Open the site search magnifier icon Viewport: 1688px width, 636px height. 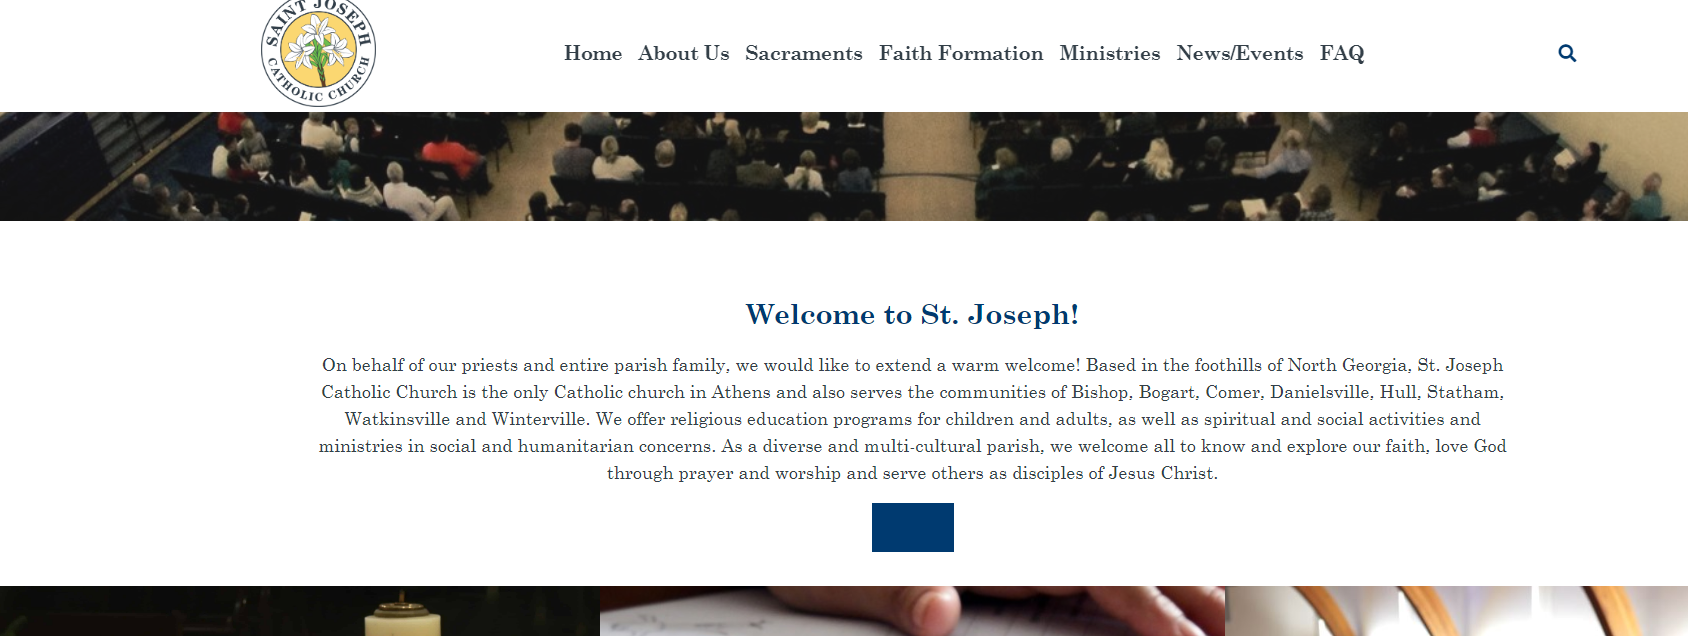1567,53
